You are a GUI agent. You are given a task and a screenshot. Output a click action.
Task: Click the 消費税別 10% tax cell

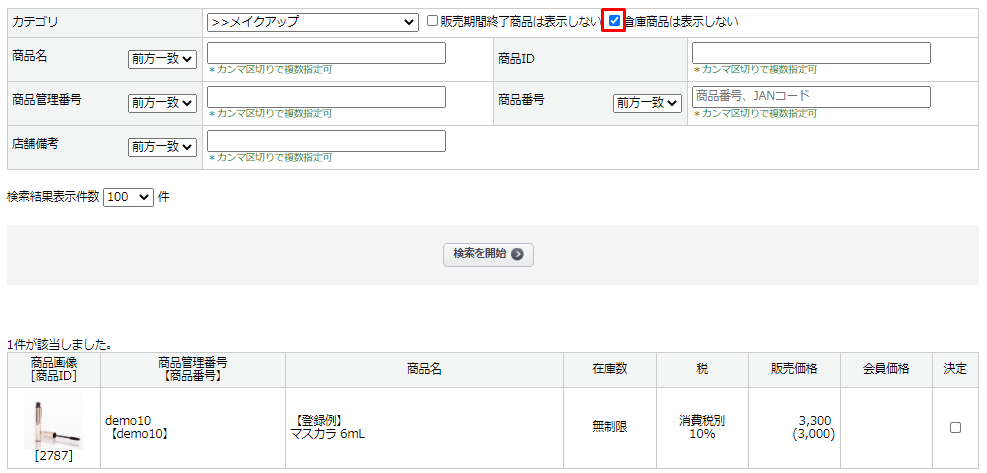point(702,427)
